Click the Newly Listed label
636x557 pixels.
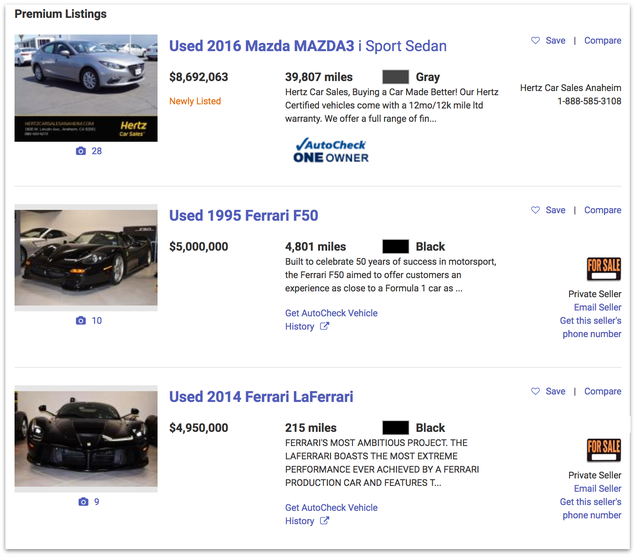click(x=195, y=101)
